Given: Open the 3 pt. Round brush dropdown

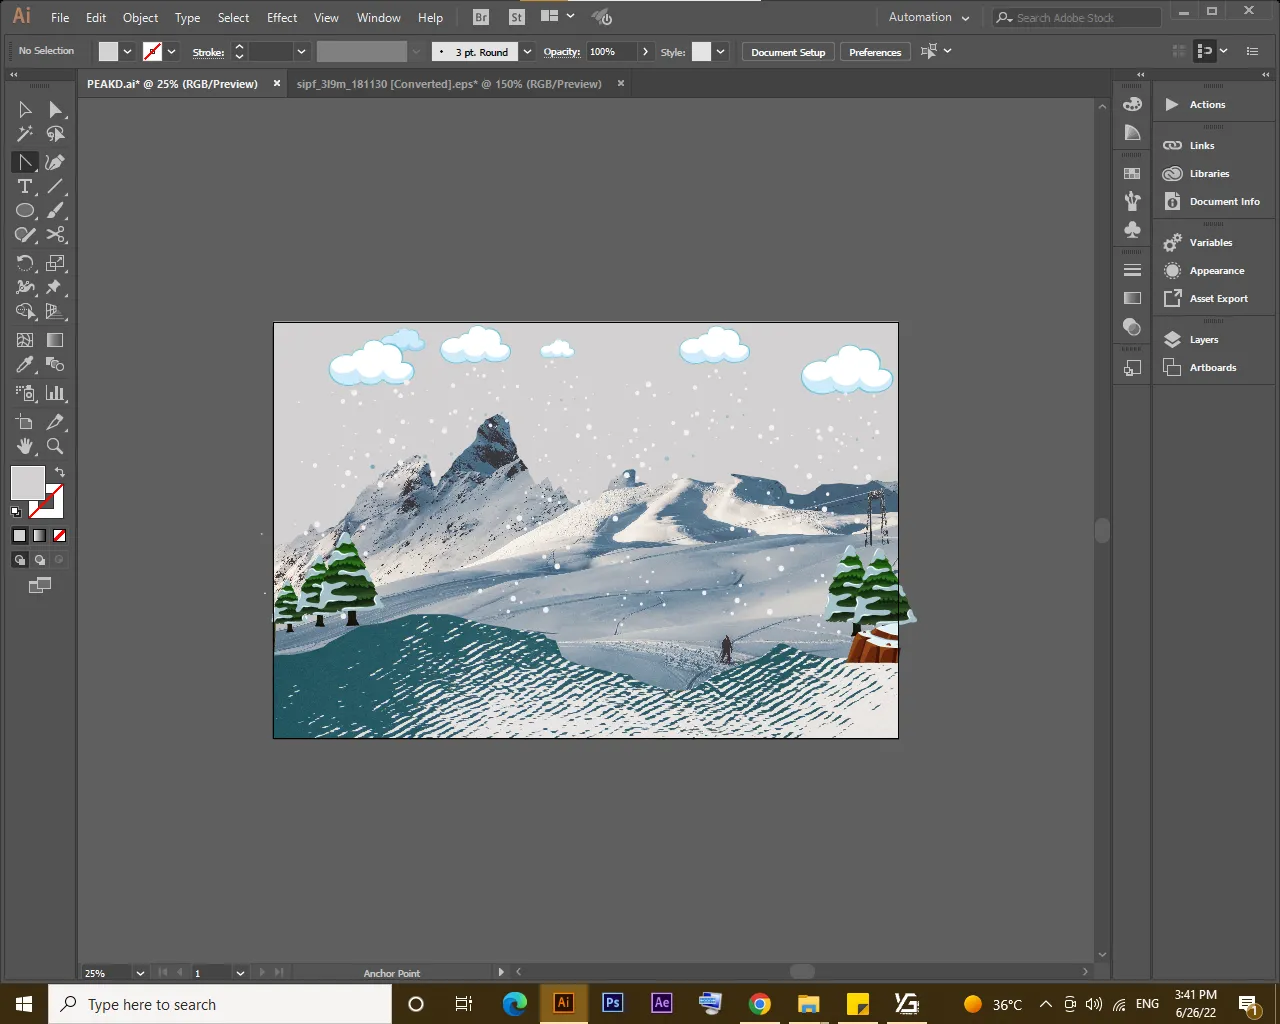Looking at the screenshot, I should click(527, 51).
